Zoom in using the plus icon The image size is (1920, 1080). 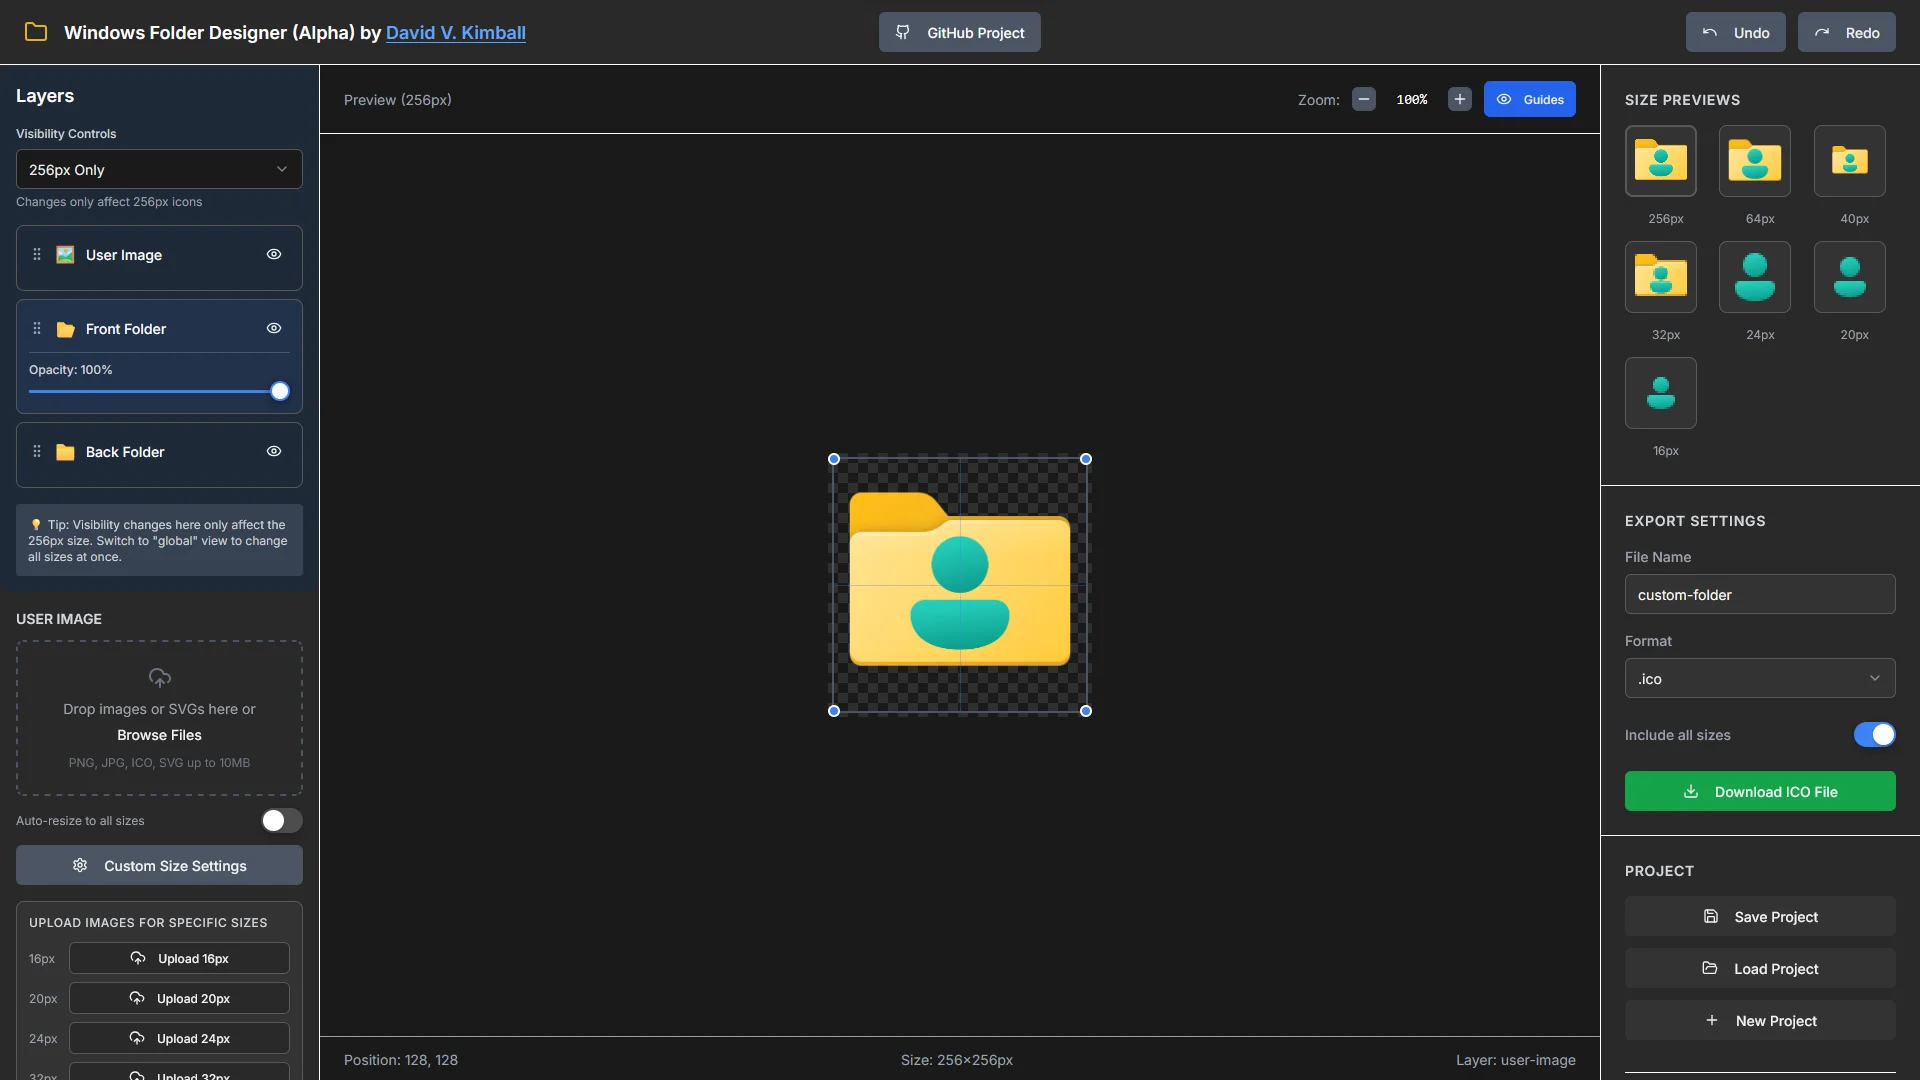(x=1459, y=99)
